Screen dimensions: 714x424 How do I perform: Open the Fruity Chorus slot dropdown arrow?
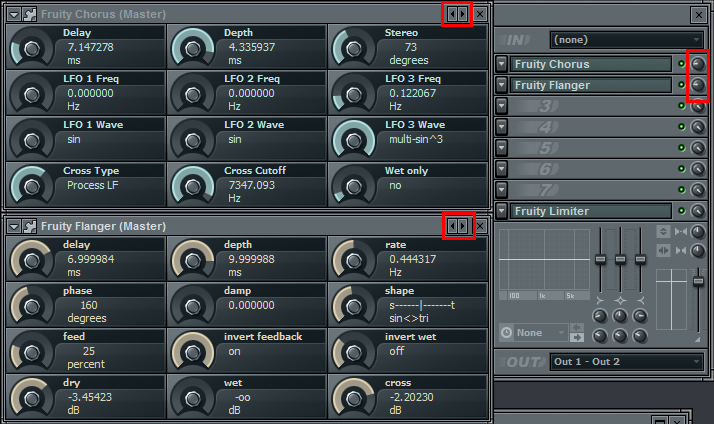click(x=501, y=64)
